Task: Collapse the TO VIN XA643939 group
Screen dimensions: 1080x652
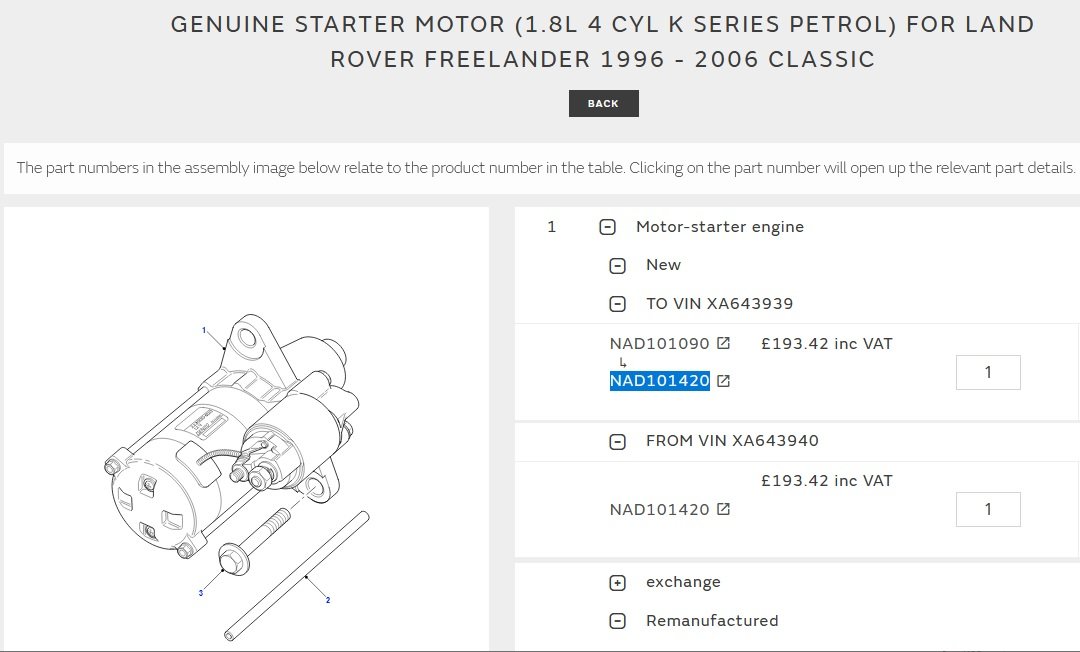Action: coord(618,304)
